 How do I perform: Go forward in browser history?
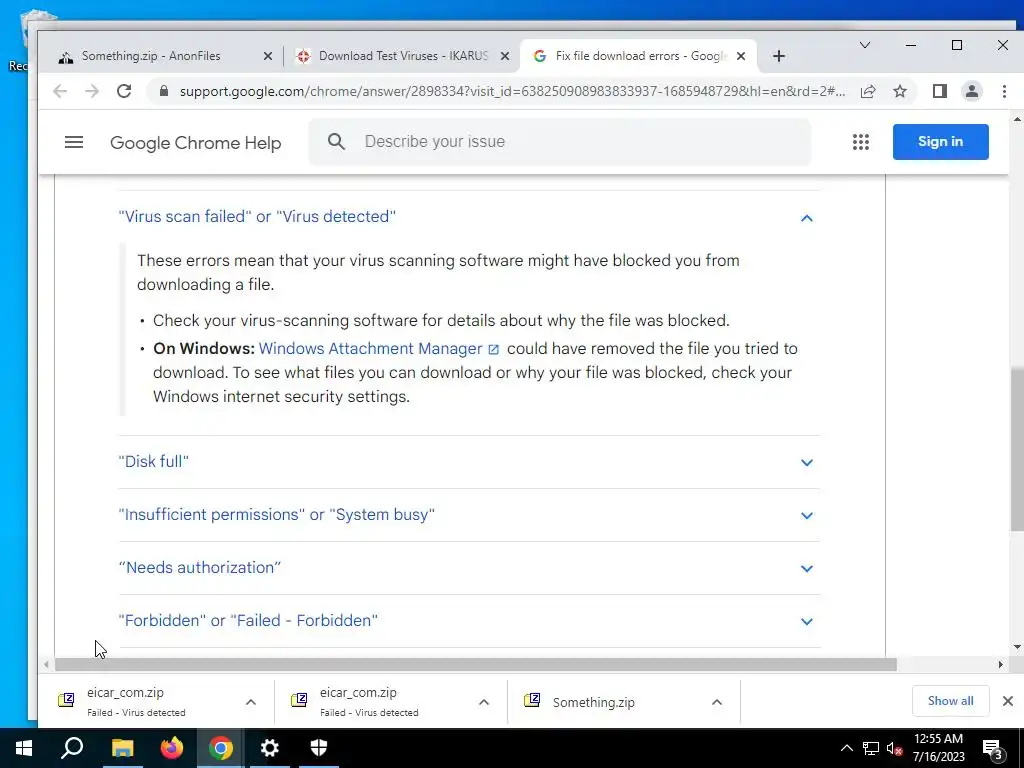[92, 91]
